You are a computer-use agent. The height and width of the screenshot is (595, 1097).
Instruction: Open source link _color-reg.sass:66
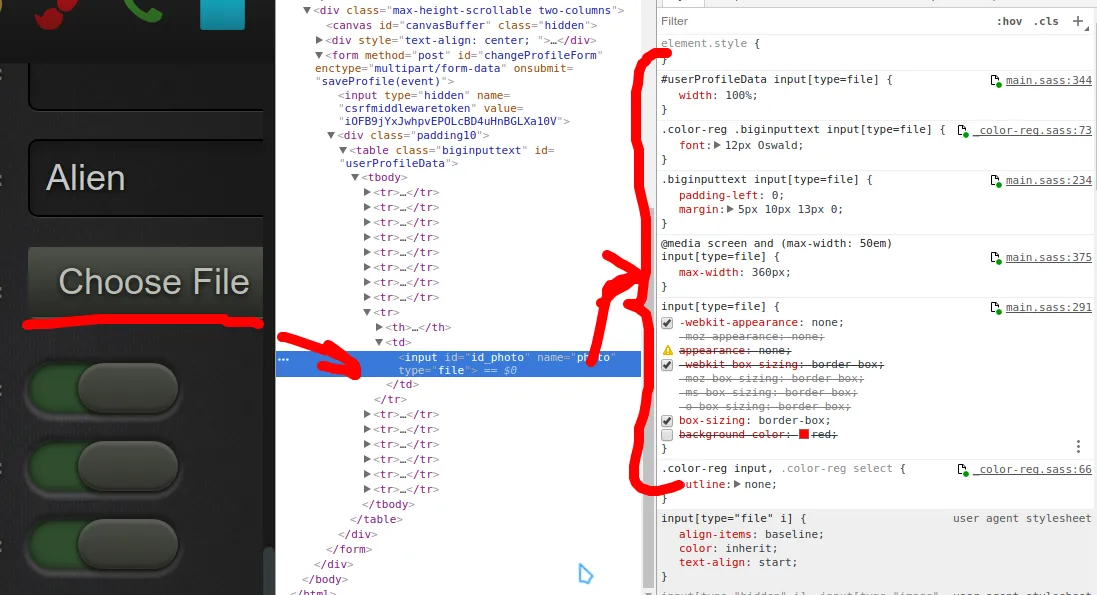click(x=1032, y=470)
